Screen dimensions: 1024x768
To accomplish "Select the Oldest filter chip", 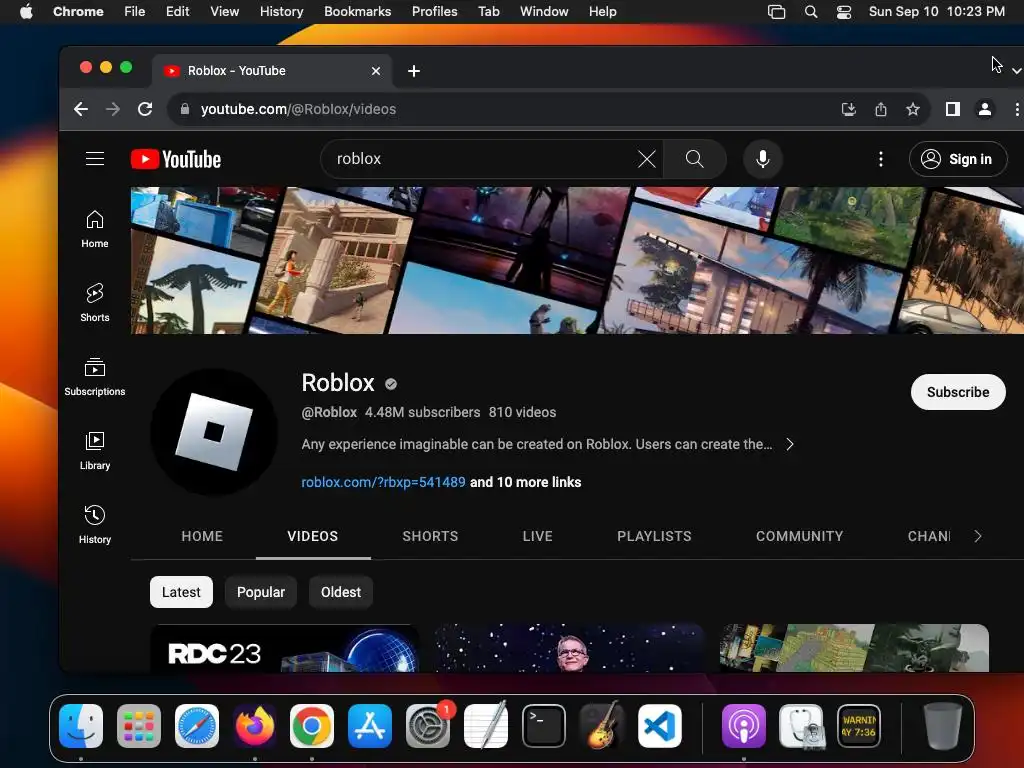I will [x=340, y=592].
